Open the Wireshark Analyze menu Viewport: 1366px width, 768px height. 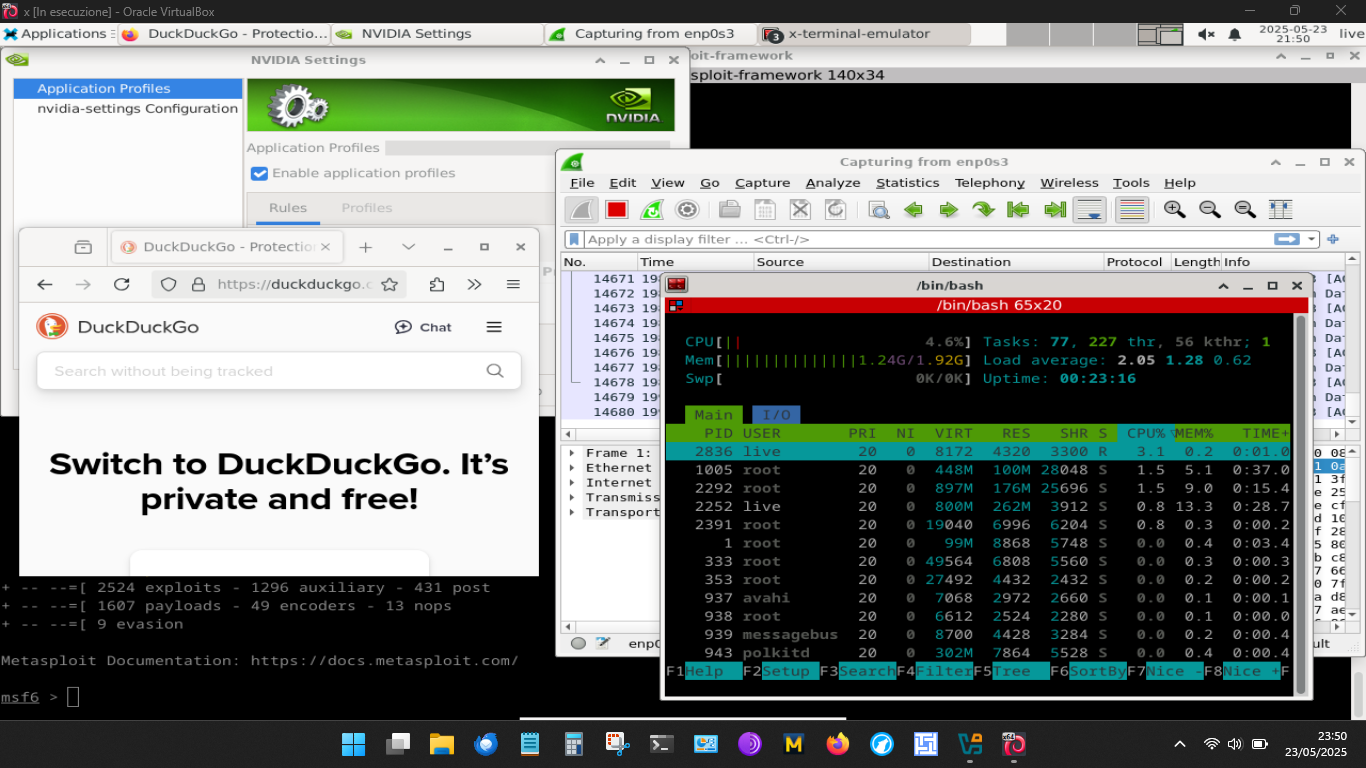[833, 183]
